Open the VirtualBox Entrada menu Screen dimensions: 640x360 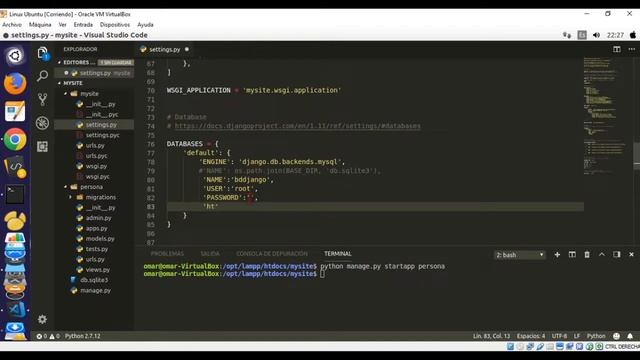(x=83, y=25)
